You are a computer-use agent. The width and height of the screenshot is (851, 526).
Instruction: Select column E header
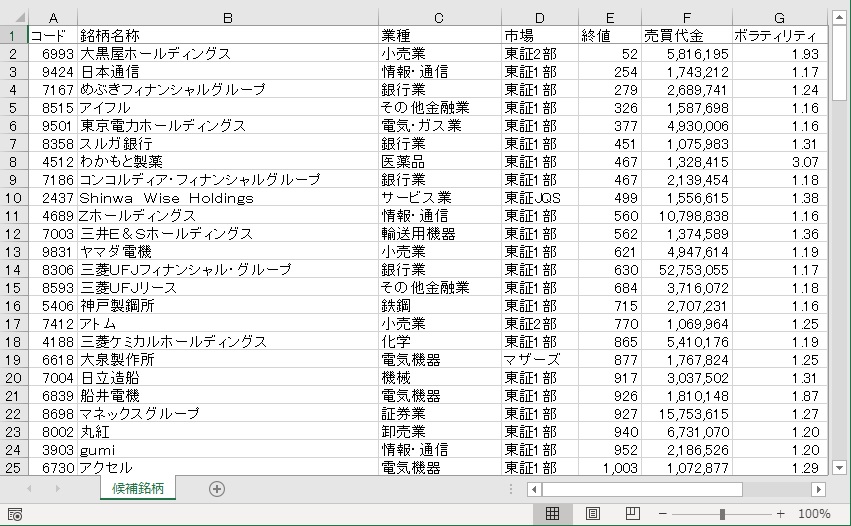(610, 18)
